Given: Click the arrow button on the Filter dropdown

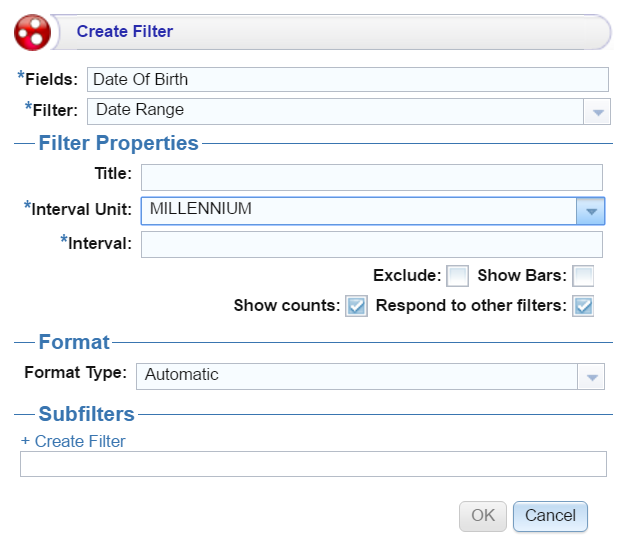Looking at the screenshot, I should pos(596,111).
